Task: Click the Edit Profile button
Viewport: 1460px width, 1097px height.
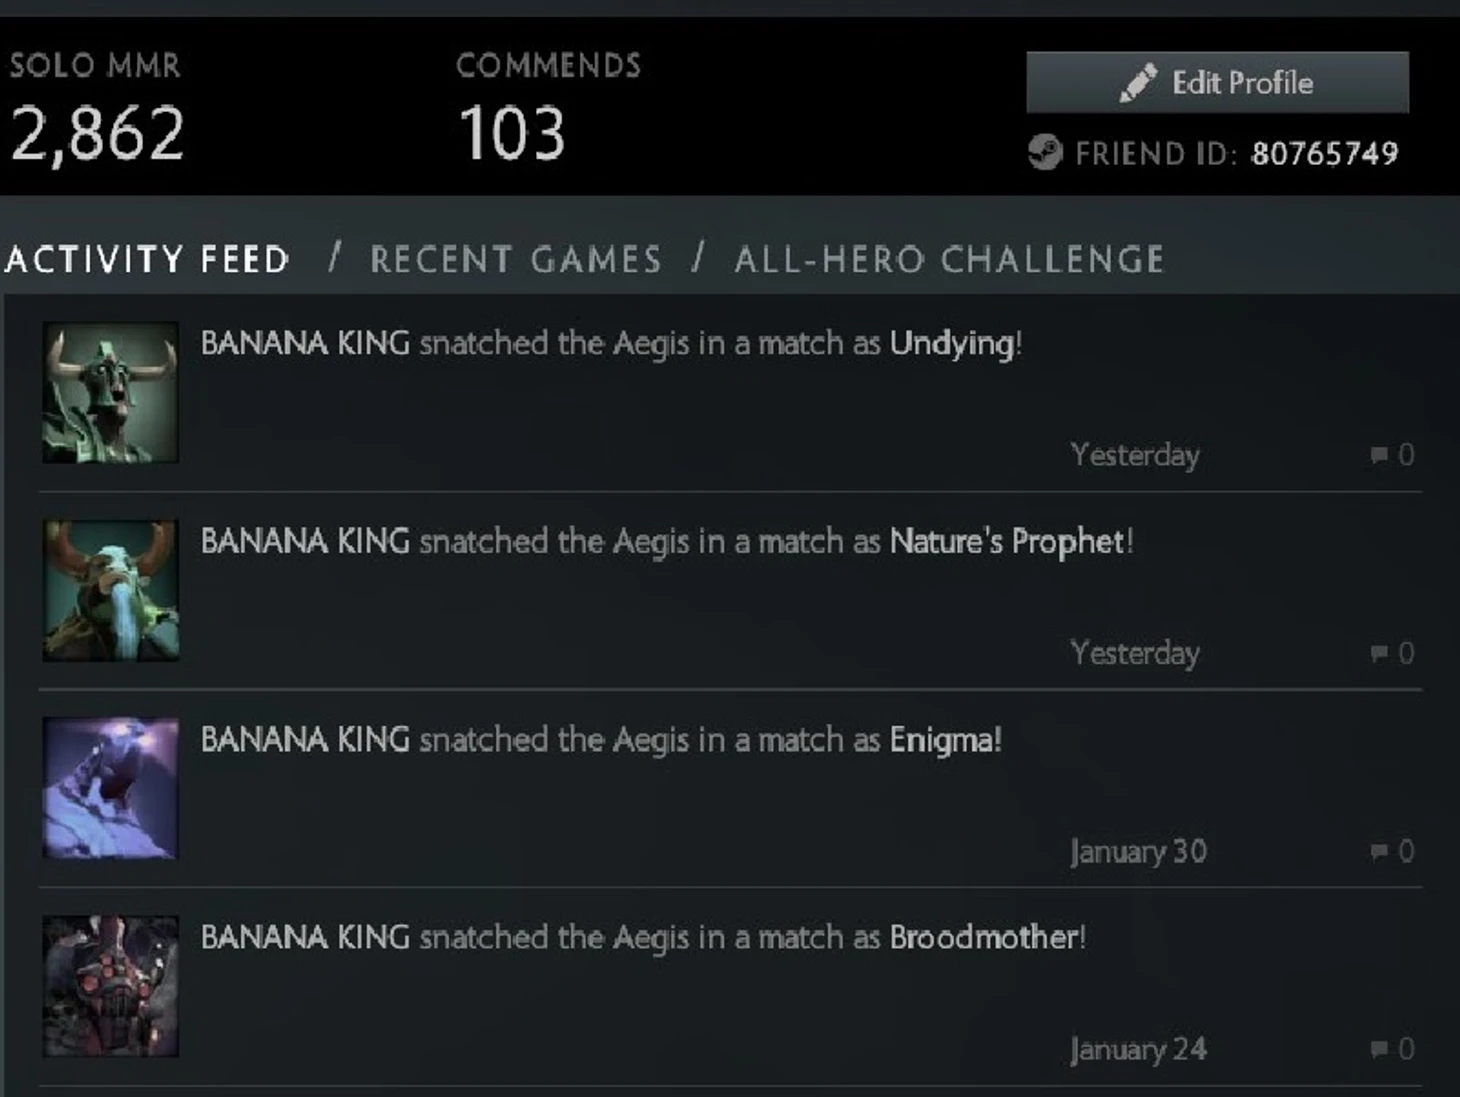Action: pos(1217,83)
